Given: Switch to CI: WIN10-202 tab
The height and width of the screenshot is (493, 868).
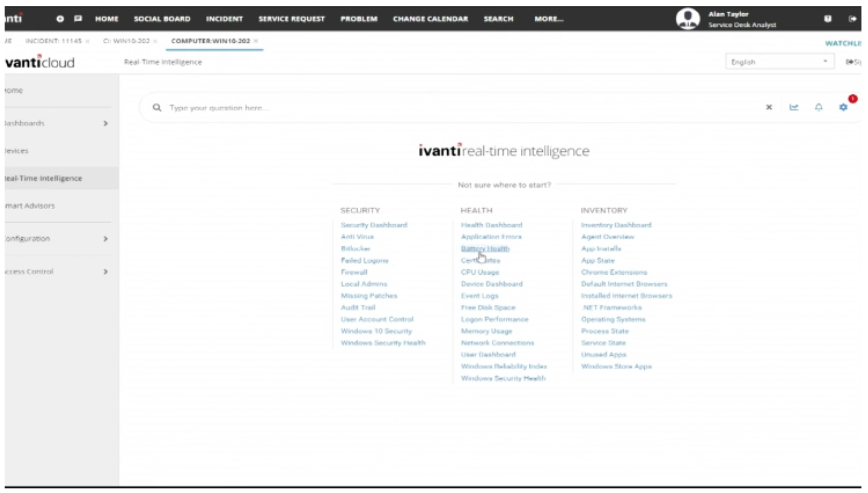Looking at the screenshot, I should pyautogui.click(x=126, y=41).
